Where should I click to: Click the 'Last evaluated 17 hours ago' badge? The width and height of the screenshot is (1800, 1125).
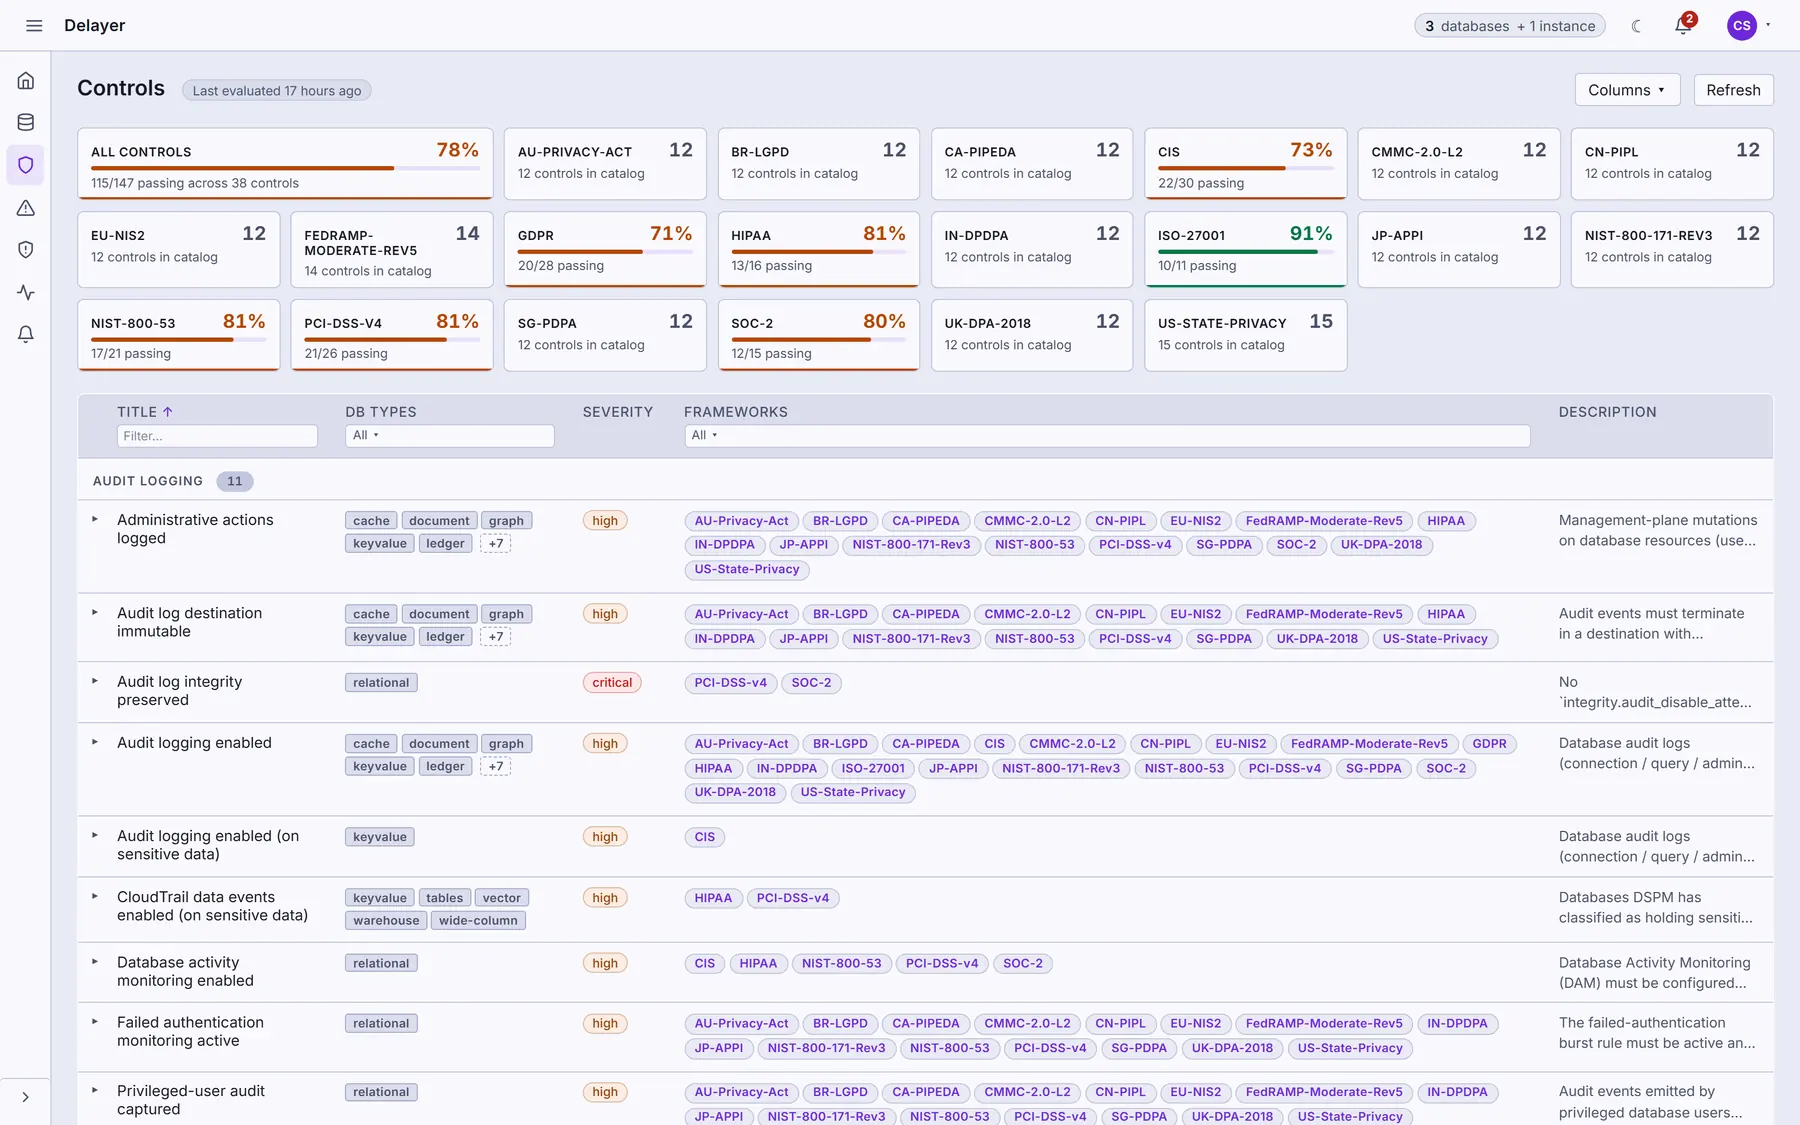[x=277, y=91]
